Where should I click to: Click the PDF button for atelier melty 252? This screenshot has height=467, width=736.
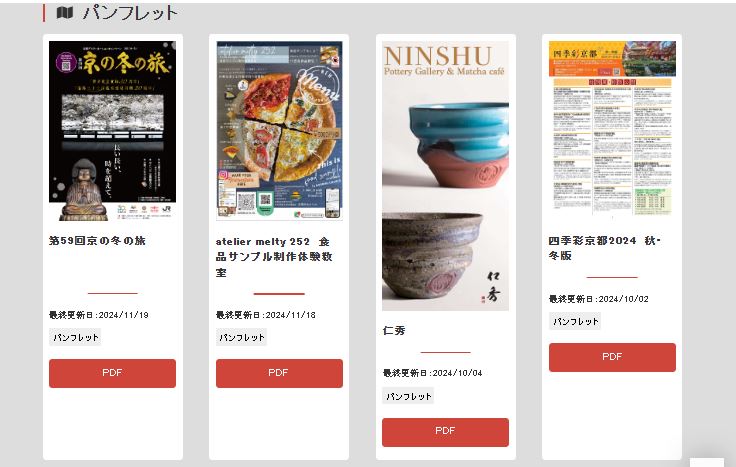coord(279,373)
